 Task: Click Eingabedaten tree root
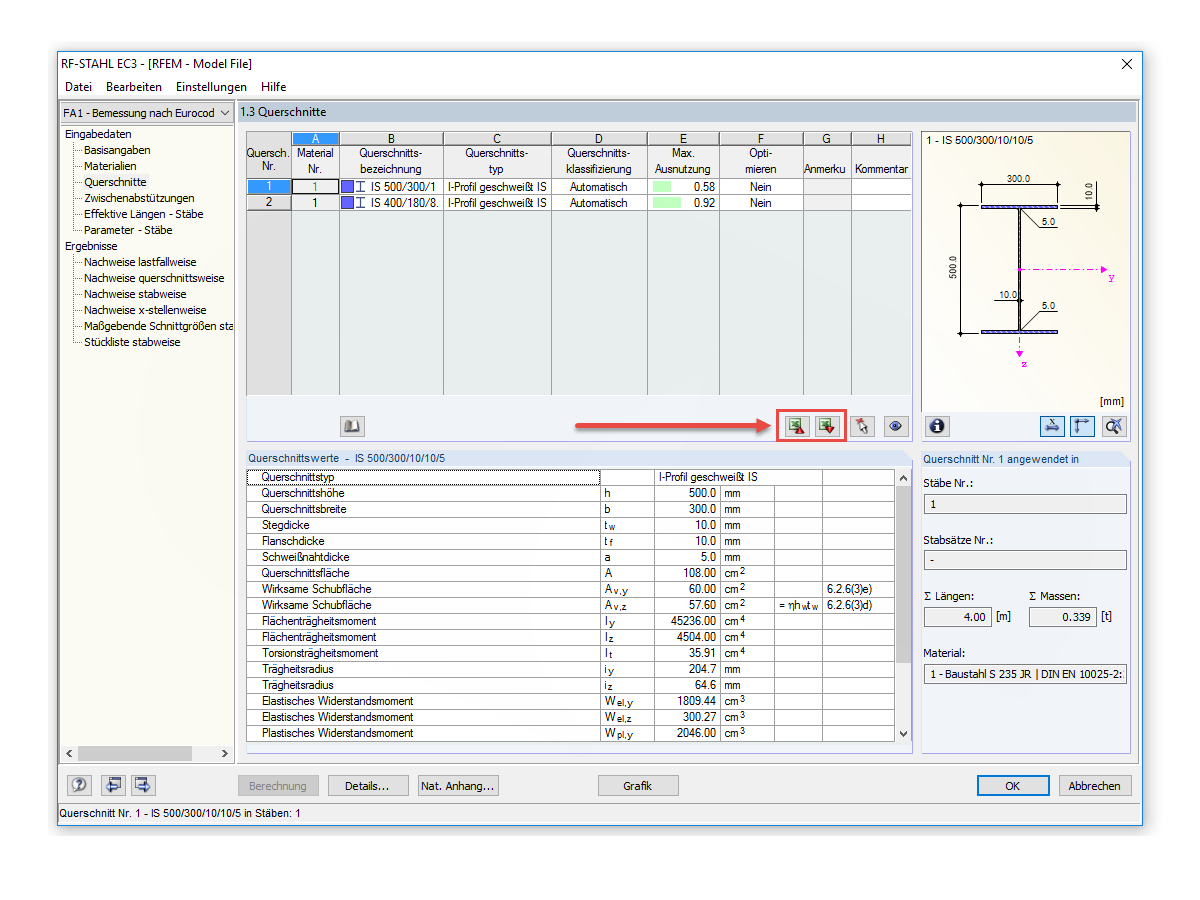click(x=98, y=134)
